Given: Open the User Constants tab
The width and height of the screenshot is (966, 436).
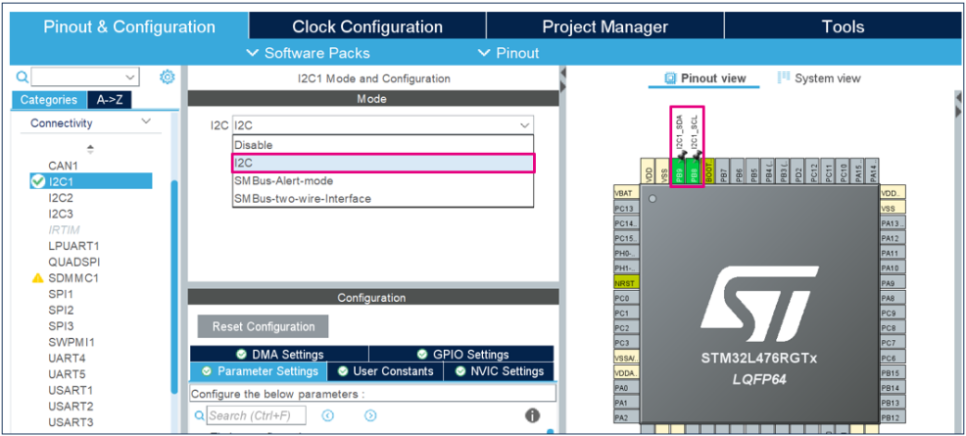Looking at the screenshot, I should coord(385,371).
